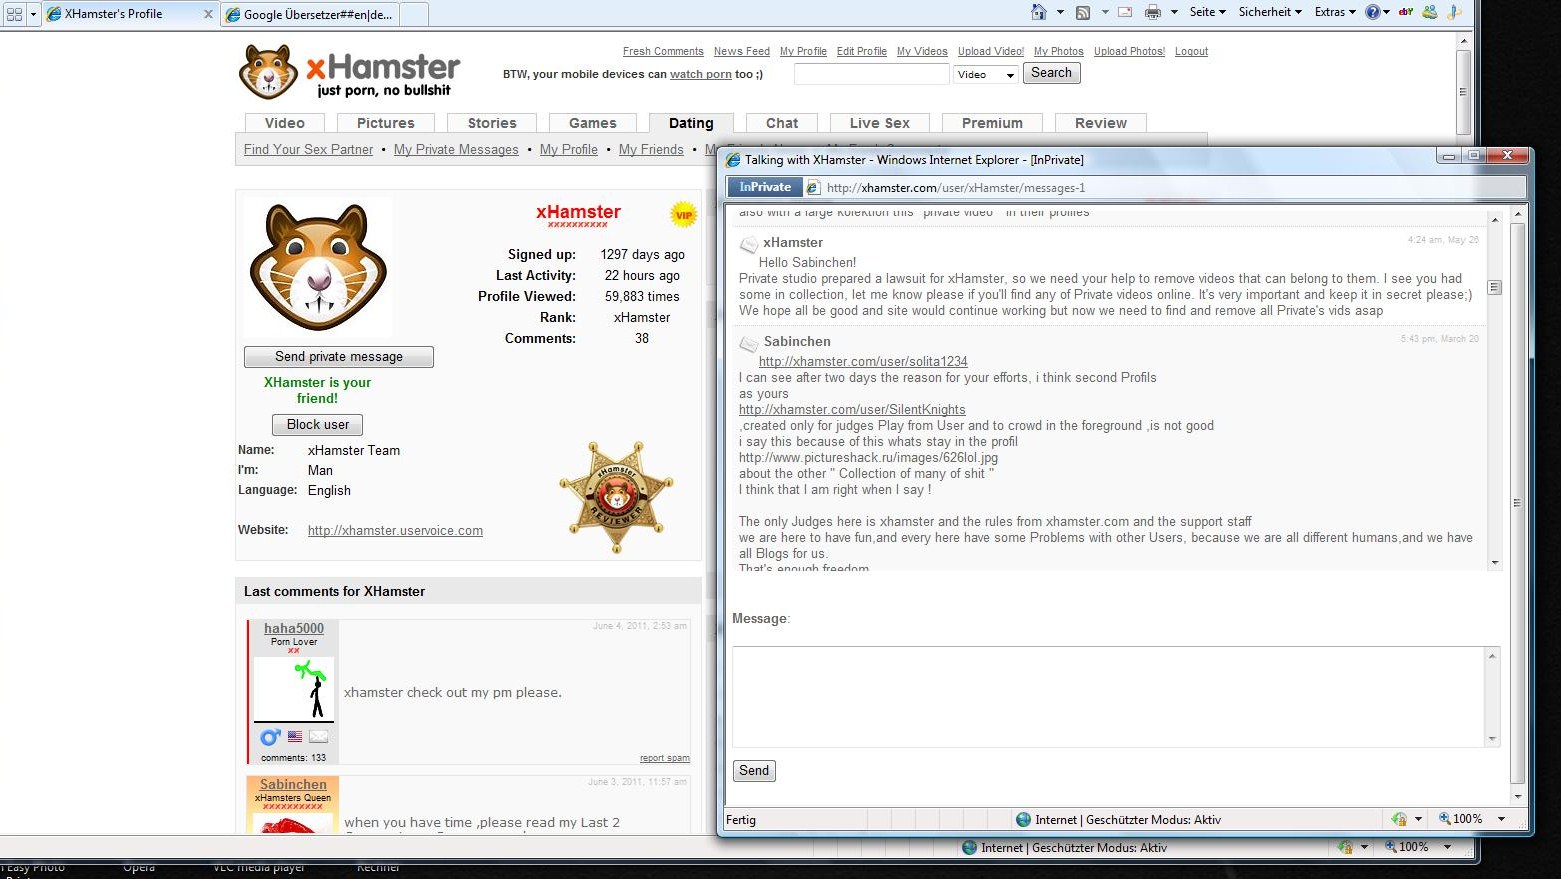
Task: Click the yellow VIP badge on the profile
Action: [x=684, y=215]
